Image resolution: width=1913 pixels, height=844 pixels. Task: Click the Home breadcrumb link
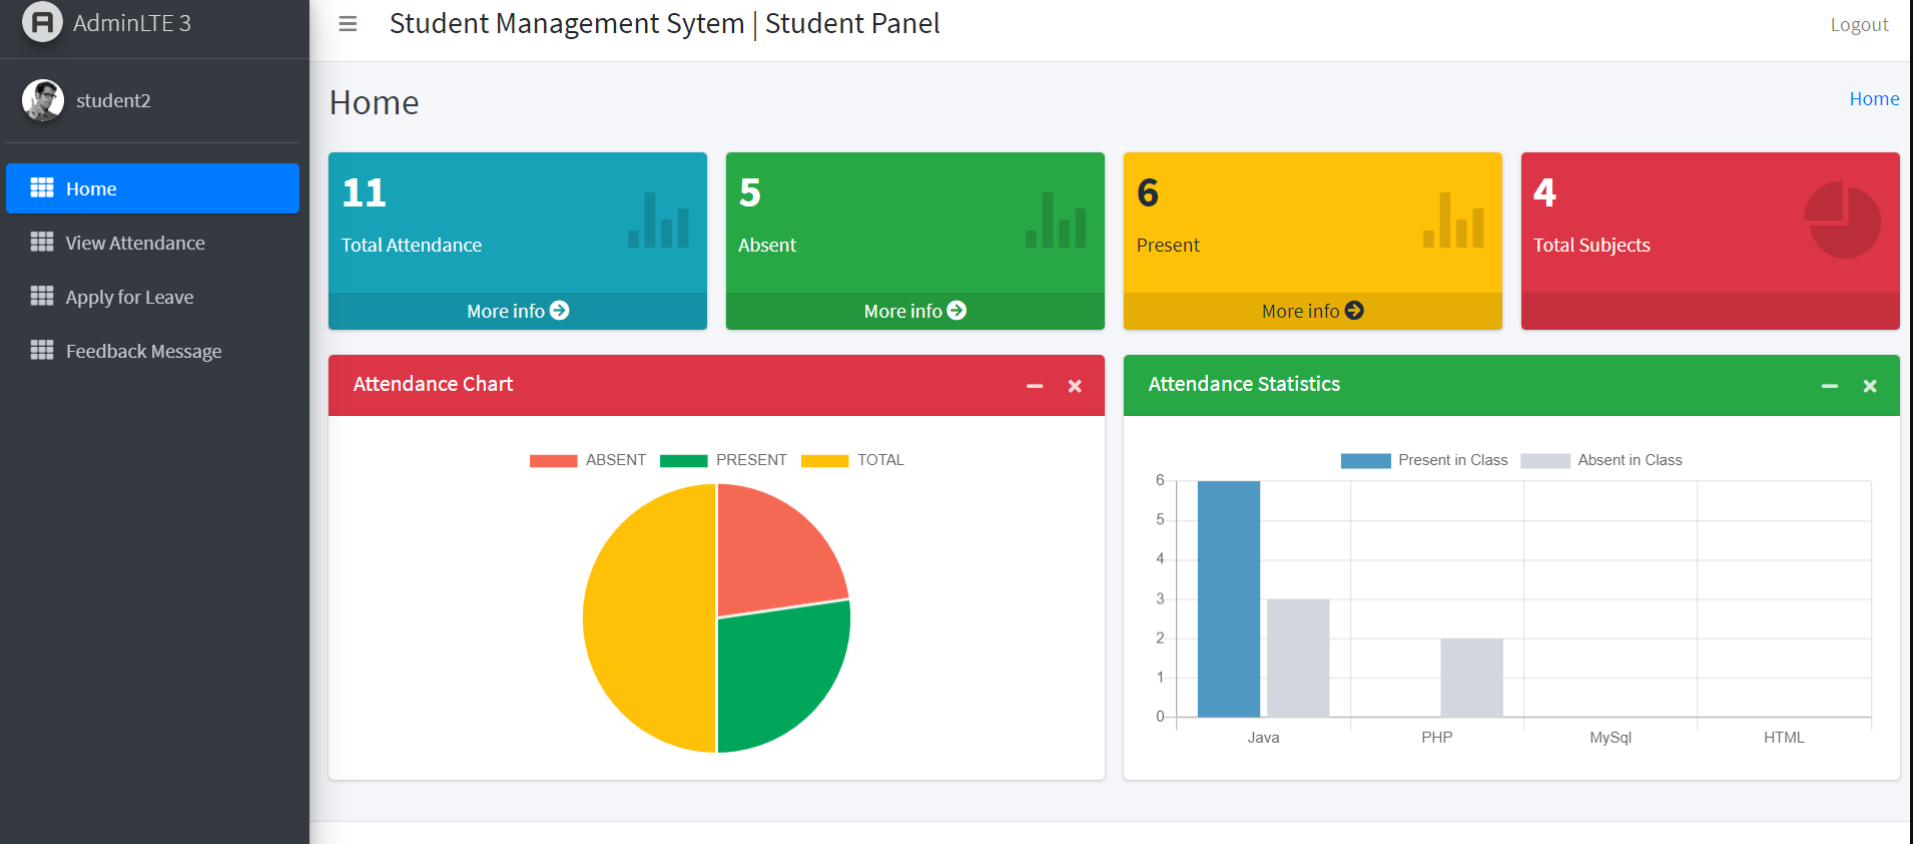click(x=1874, y=99)
